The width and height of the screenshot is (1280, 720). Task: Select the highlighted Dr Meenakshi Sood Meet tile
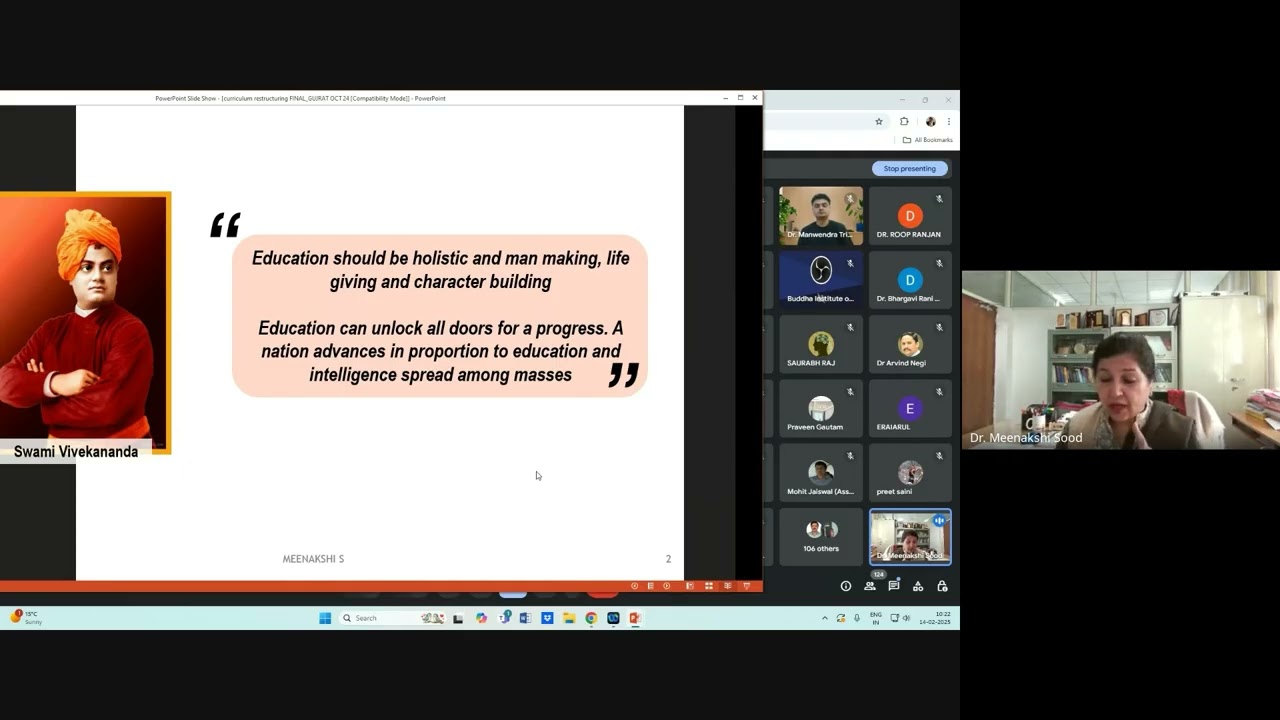click(x=910, y=537)
